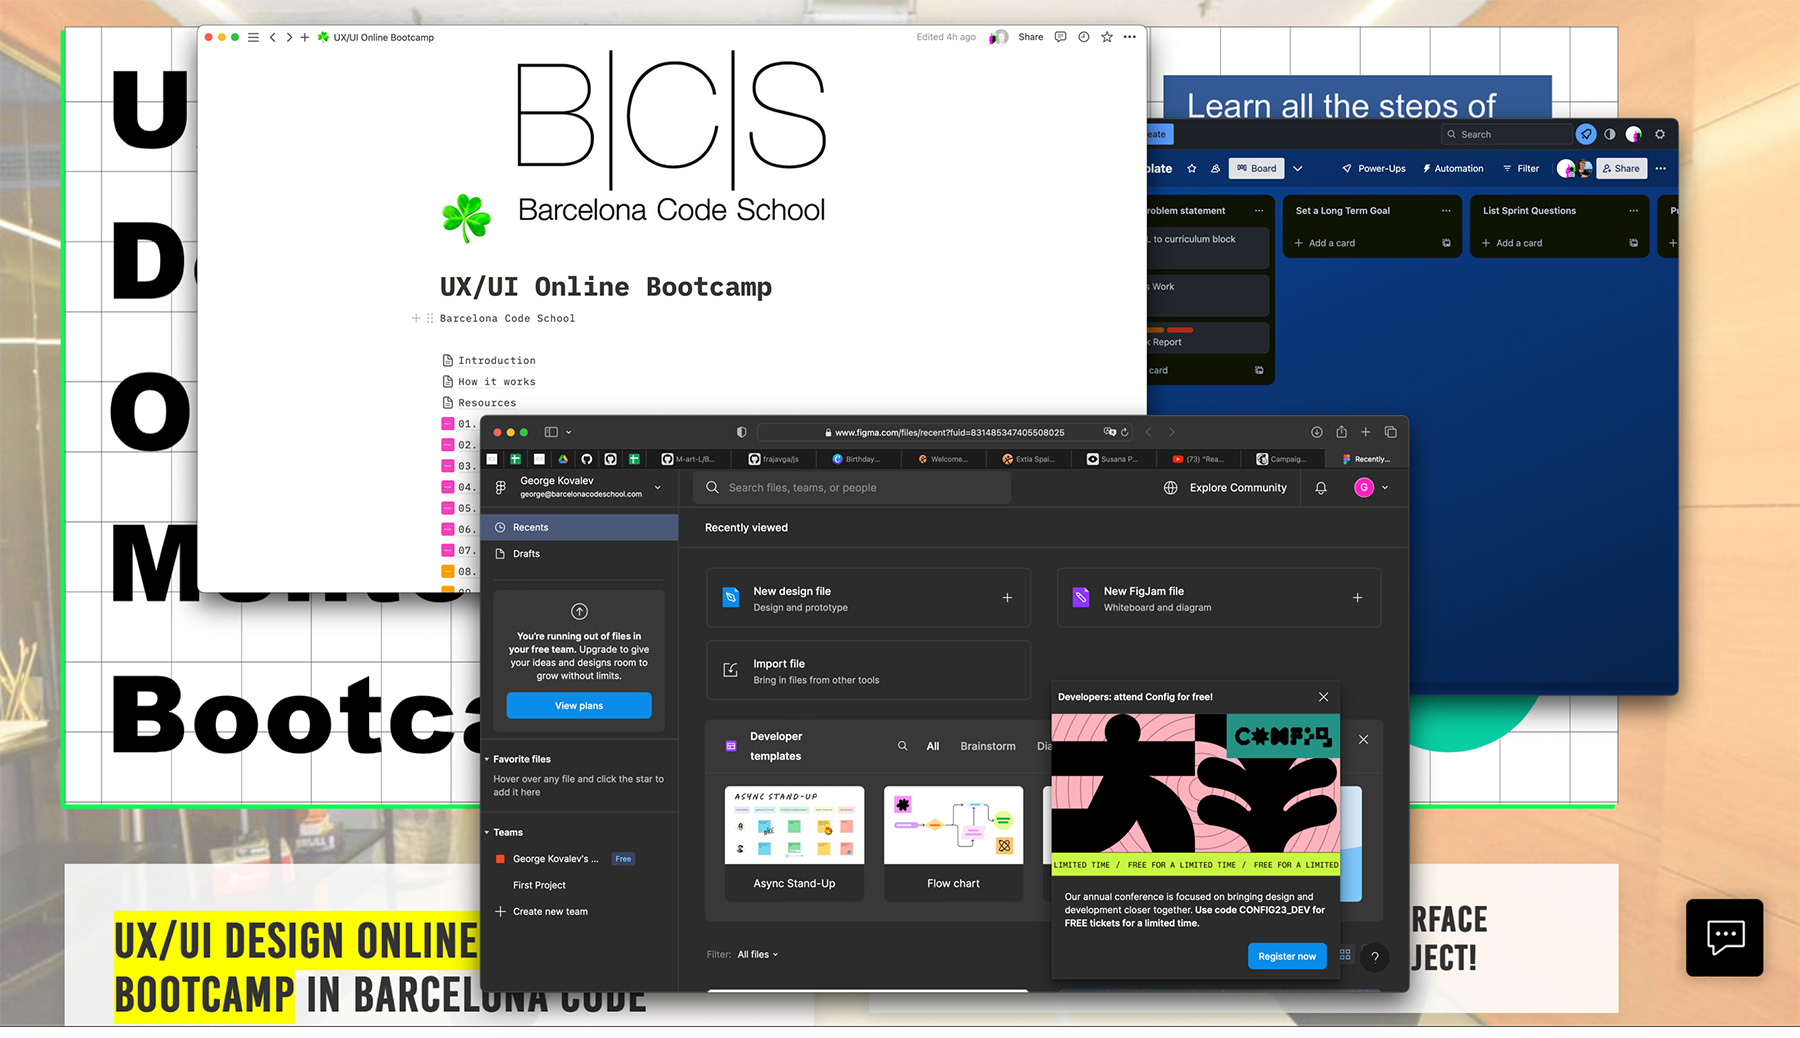Click the Figma URL address bar
This screenshot has height=1038, width=1800.
(945, 432)
